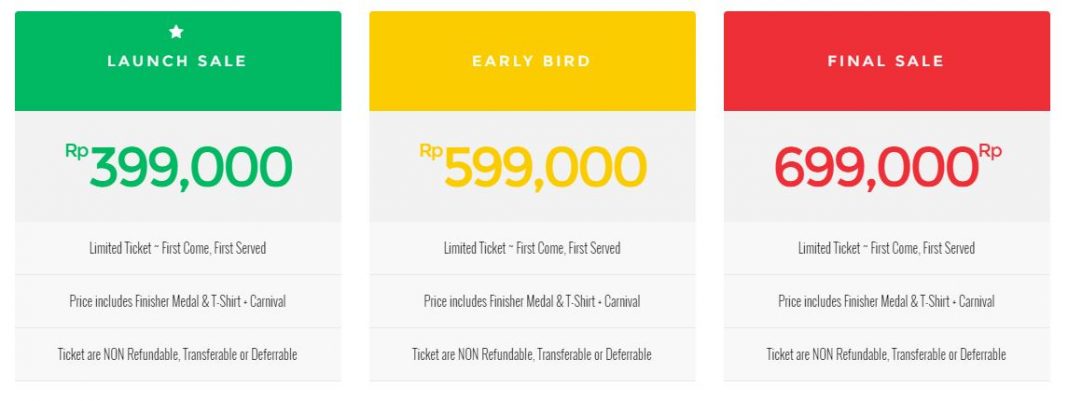Click NON Refundable row in Final Sale card

(887, 354)
